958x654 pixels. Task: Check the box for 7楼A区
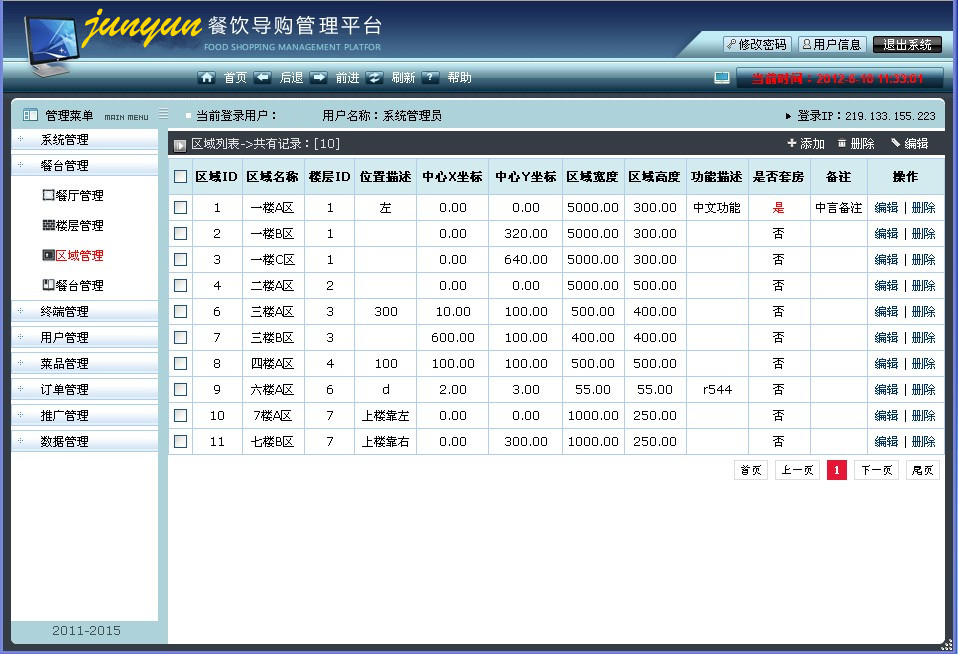pyautogui.click(x=180, y=416)
